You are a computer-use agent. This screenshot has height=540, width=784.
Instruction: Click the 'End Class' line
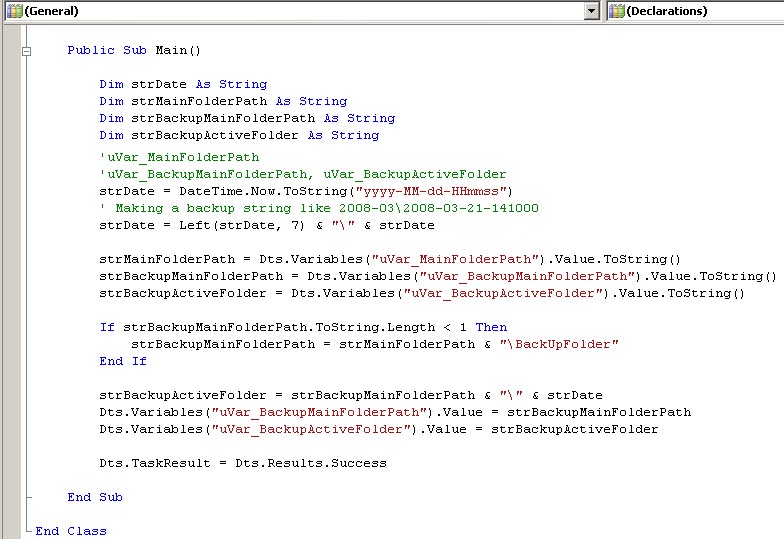71,531
